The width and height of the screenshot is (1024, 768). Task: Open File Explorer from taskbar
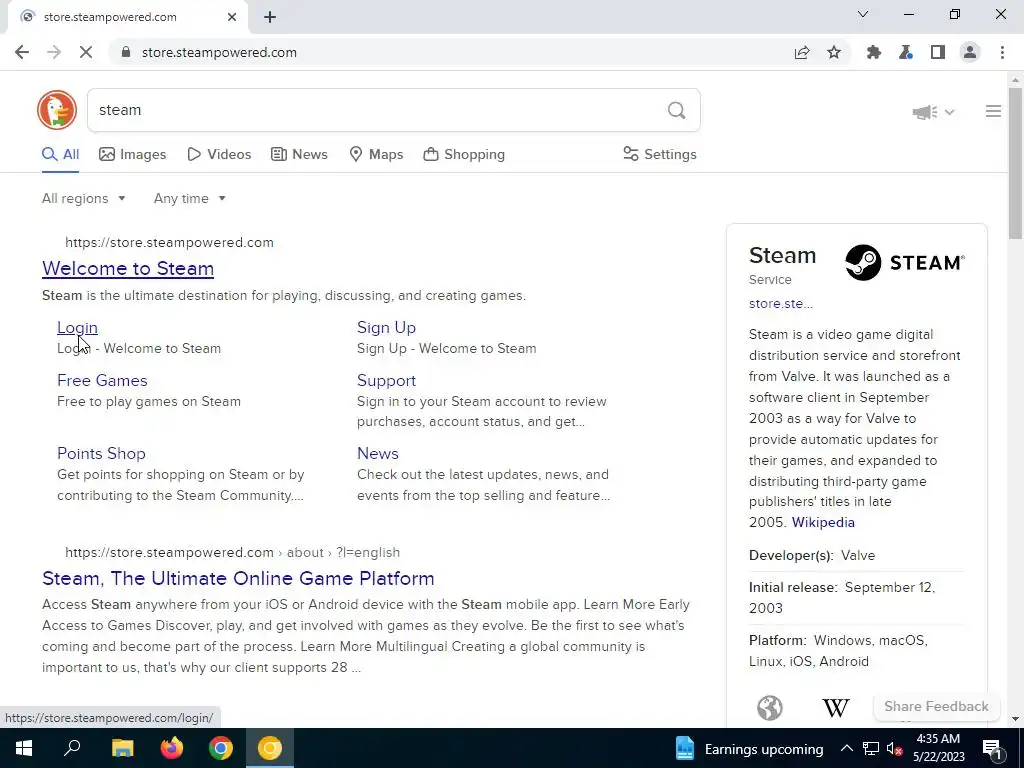[x=122, y=748]
